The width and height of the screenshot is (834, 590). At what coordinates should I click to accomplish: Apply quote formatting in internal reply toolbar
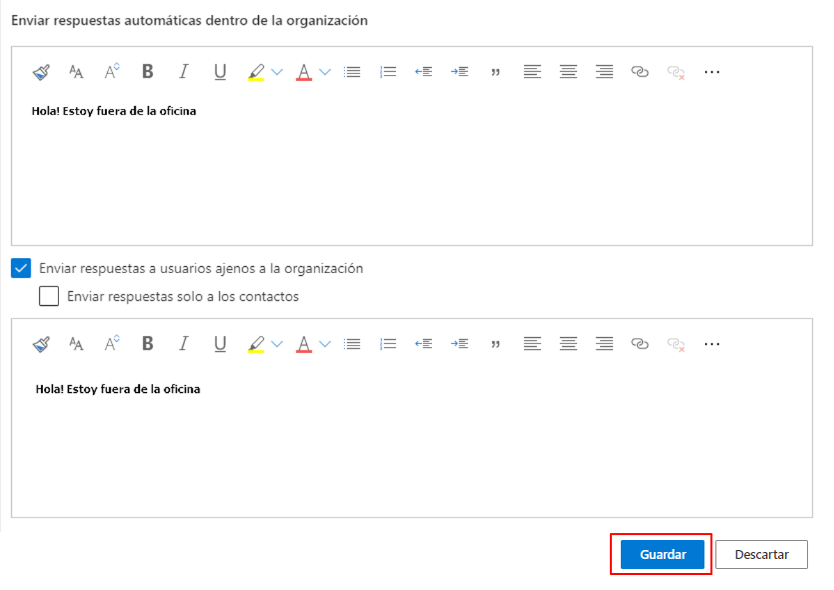pos(496,72)
